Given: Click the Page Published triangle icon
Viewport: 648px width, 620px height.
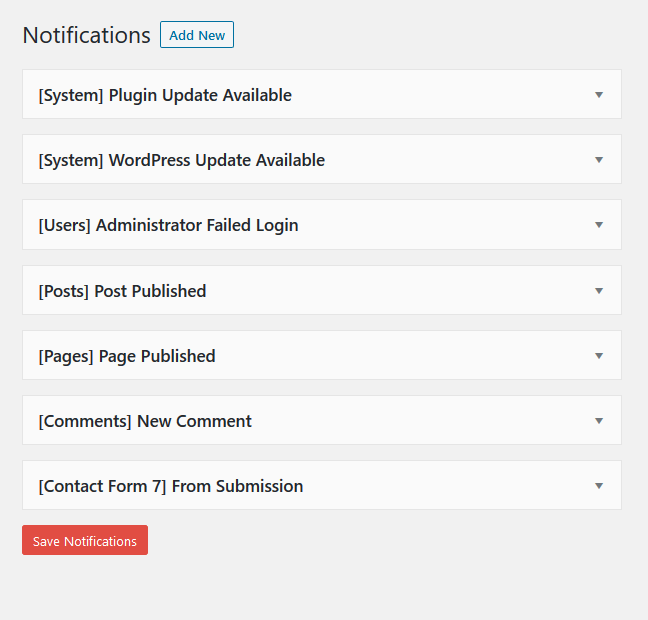Looking at the screenshot, I should [x=599, y=356].
